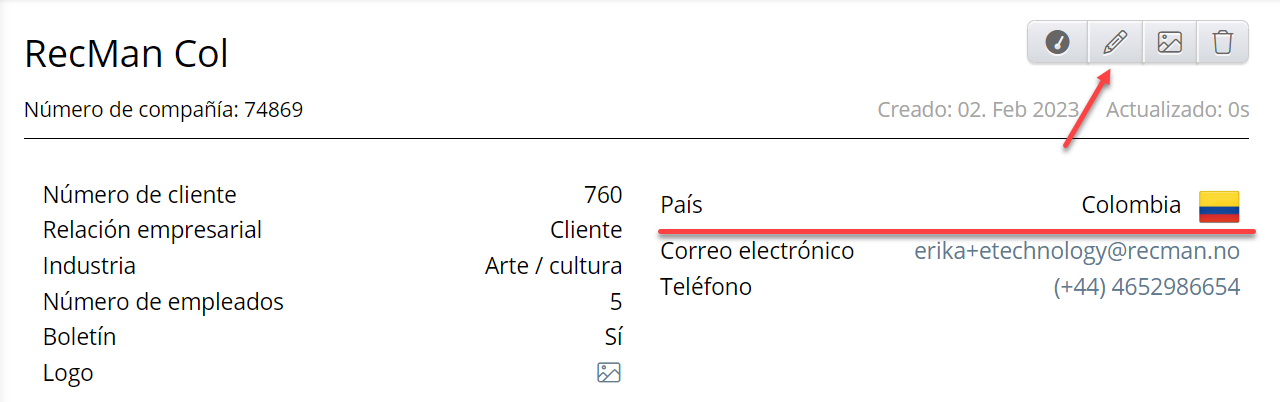Viewport: 1280px width, 402px height.
Task: Open the image upload toolbar icon
Action: (1170, 43)
